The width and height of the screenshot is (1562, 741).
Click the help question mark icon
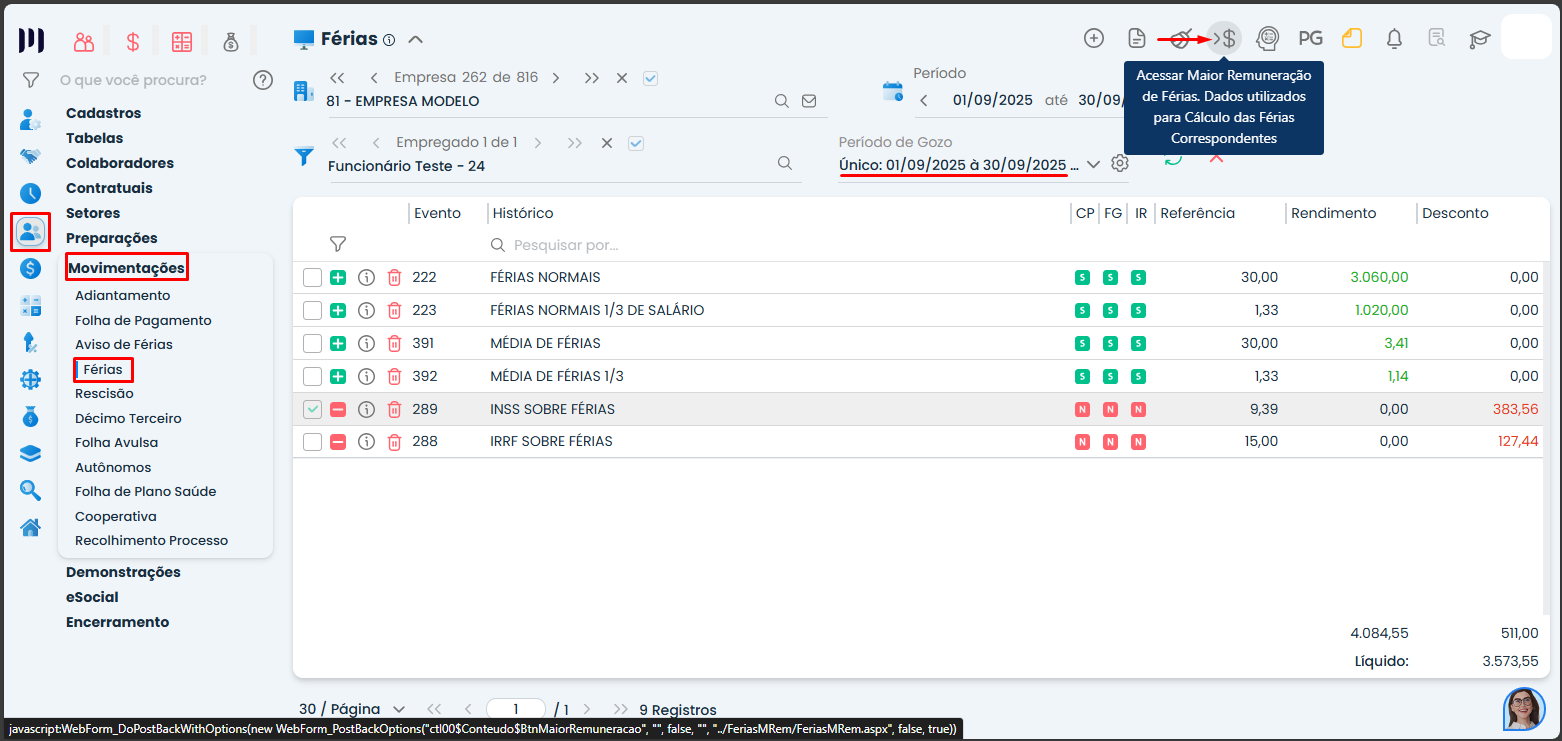coord(263,80)
